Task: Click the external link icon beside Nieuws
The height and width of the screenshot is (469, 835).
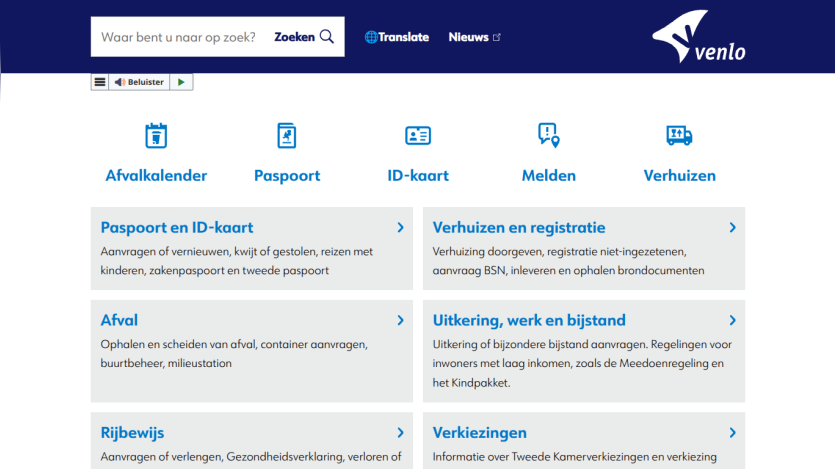Action: [x=497, y=37]
